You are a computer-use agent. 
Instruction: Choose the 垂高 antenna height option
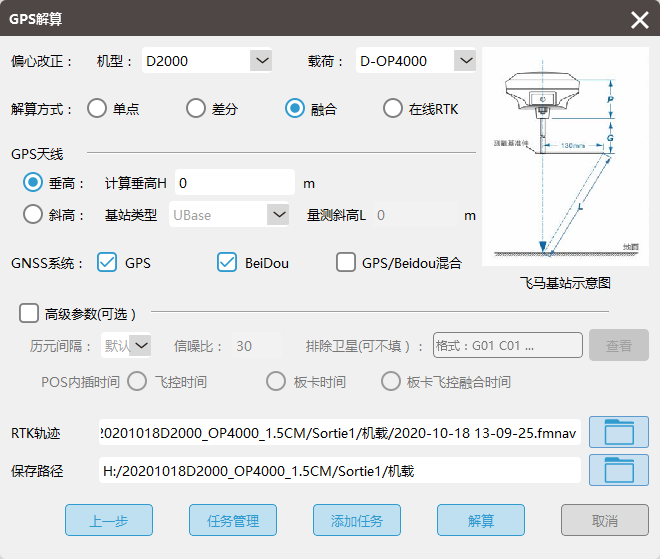(x=33, y=183)
